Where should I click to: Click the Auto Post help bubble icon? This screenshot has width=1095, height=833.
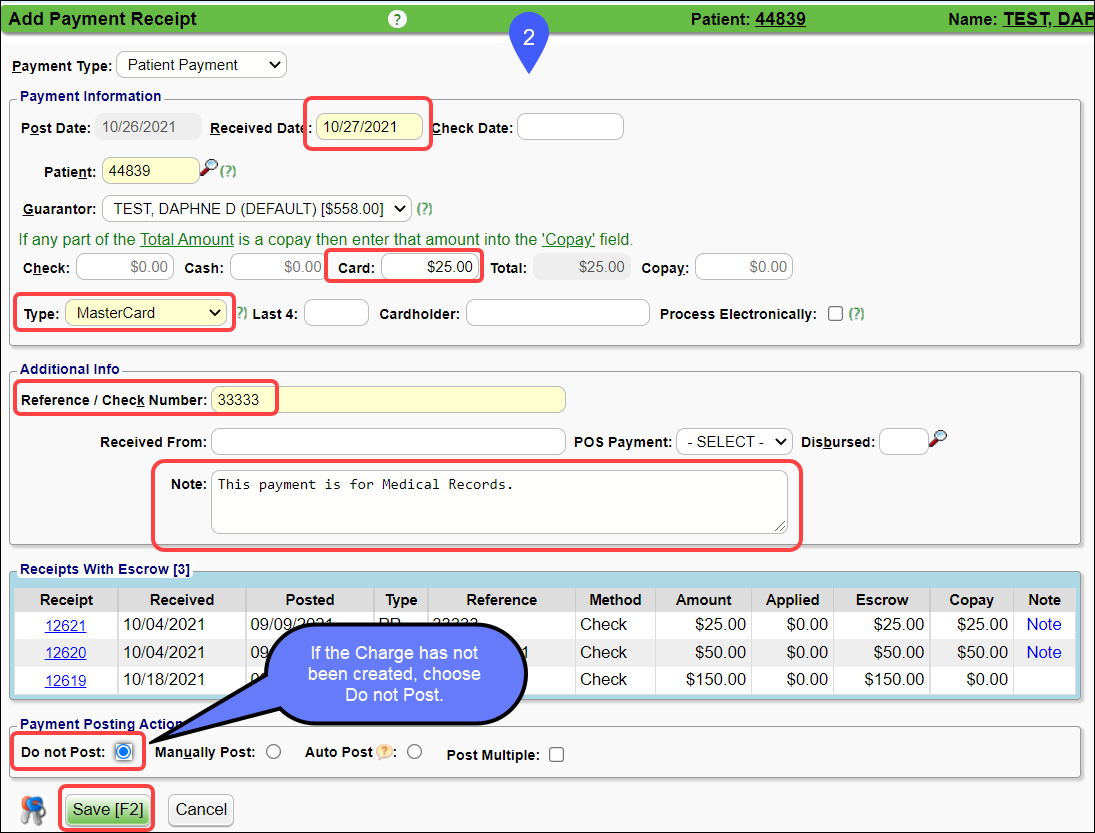pos(383,752)
